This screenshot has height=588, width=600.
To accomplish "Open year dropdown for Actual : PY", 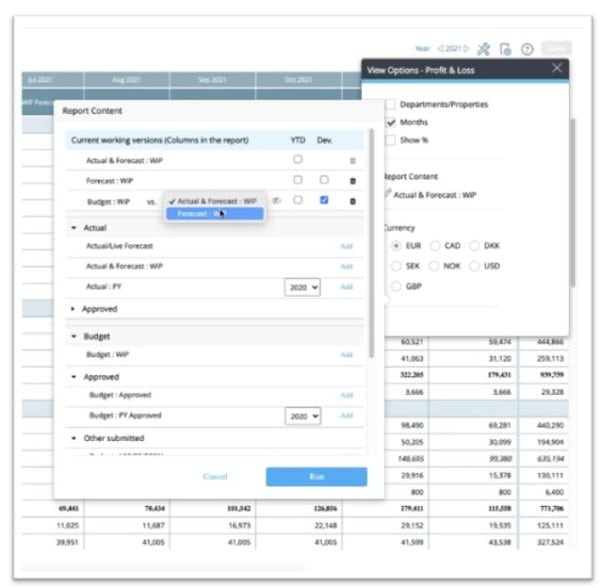I will pos(302,287).
